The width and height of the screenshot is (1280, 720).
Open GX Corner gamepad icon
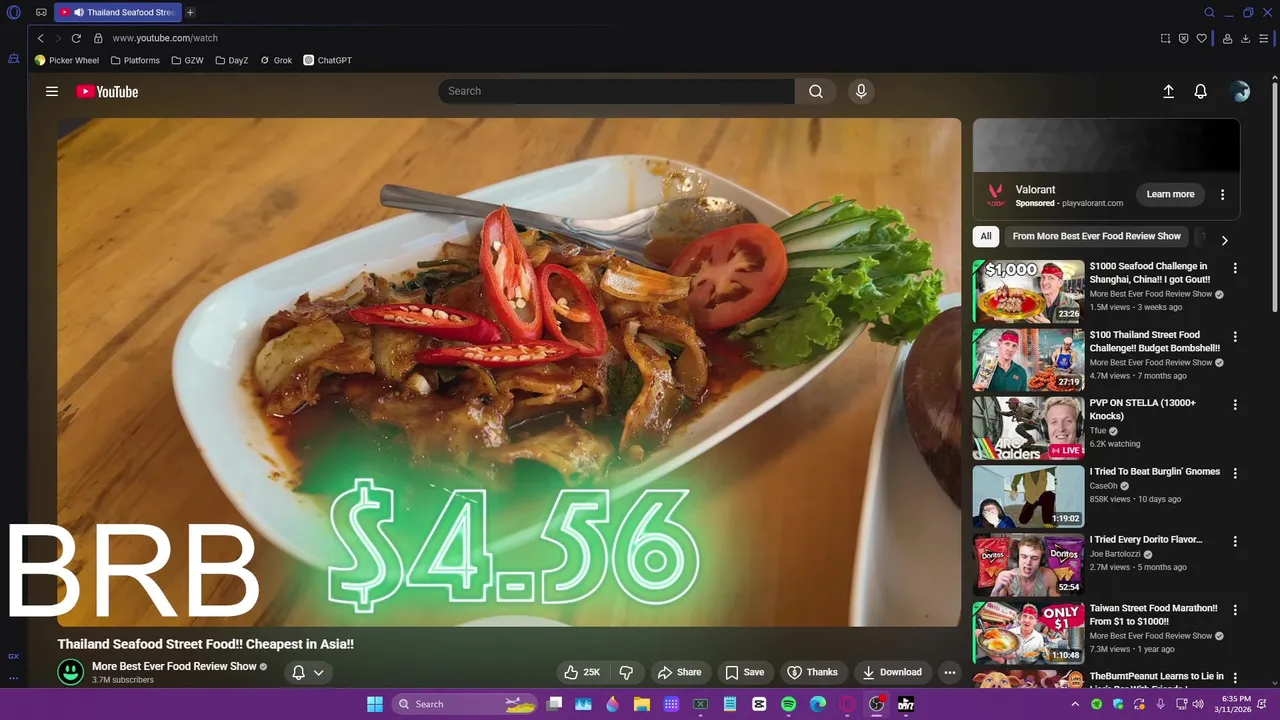point(41,13)
